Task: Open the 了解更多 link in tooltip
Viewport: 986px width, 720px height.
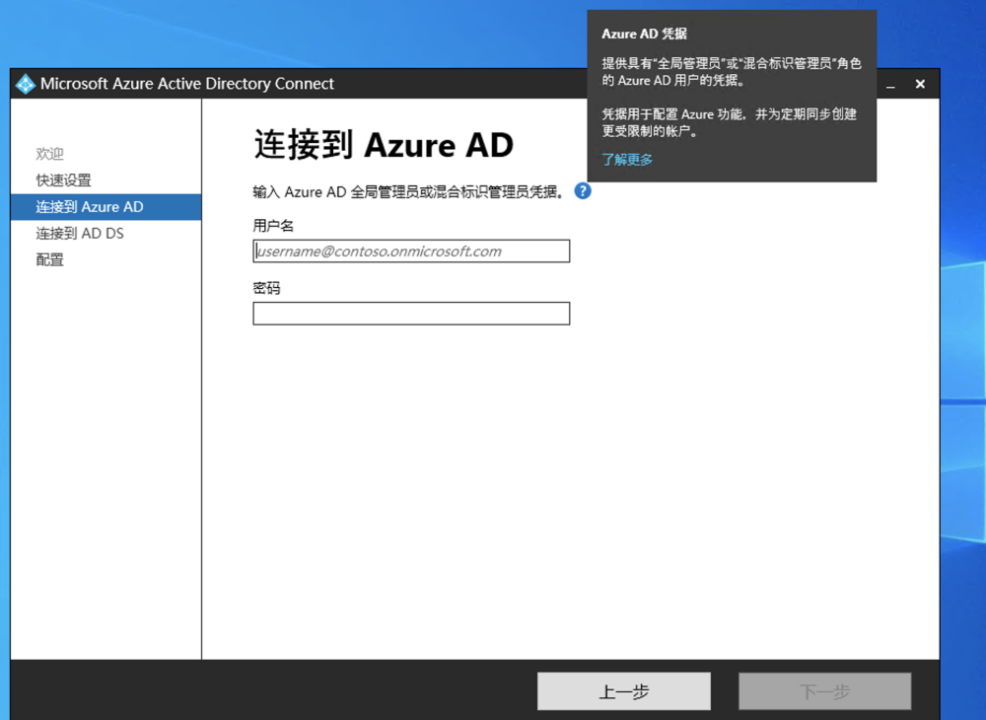Action: (627, 159)
